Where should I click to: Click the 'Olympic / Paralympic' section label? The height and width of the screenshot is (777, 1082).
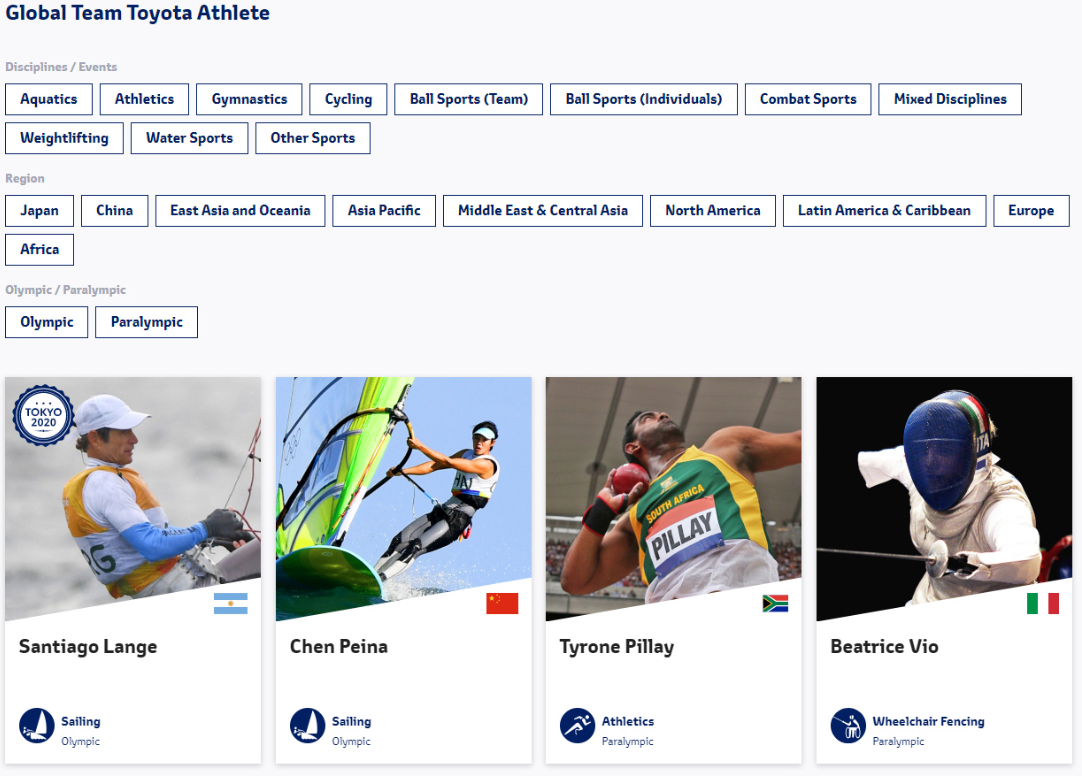click(66, 290)
